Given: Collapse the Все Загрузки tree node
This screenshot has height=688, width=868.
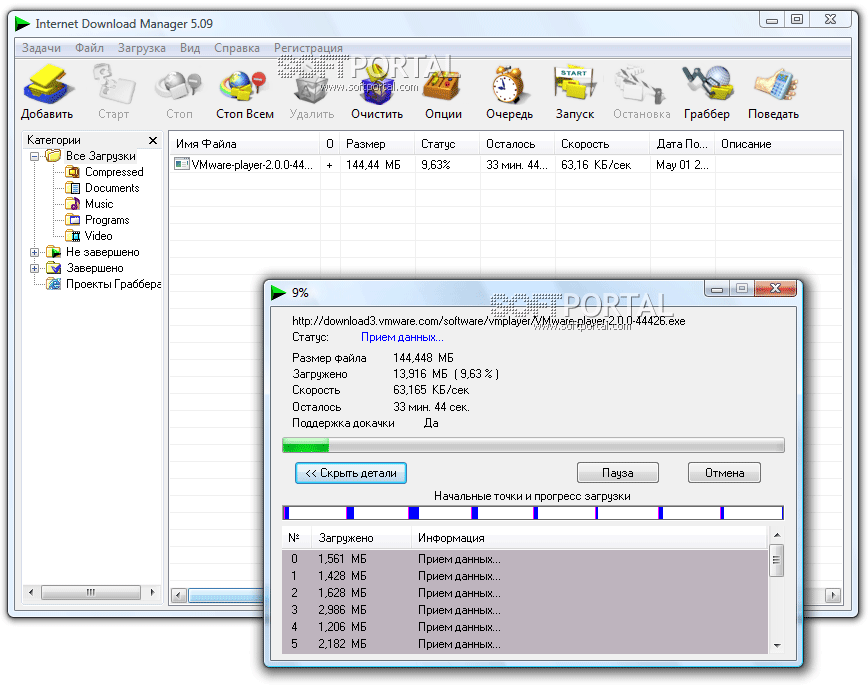Looking at the screenshot, I should coord(35,156).
